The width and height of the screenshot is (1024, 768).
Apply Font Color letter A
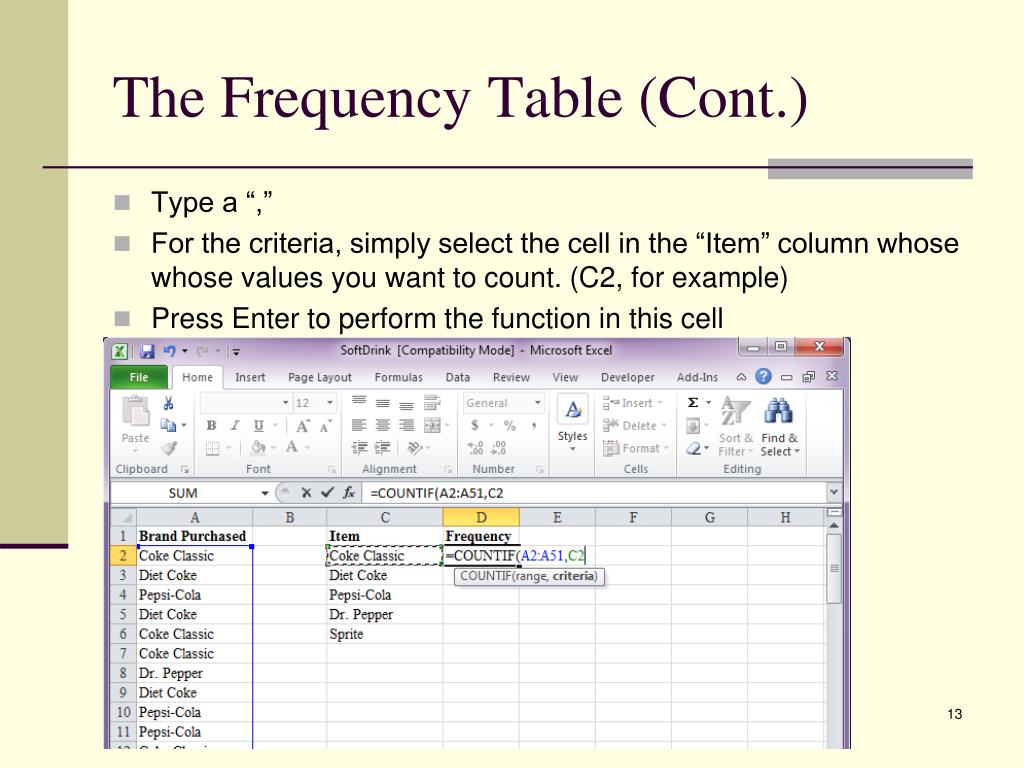(291, 447)
